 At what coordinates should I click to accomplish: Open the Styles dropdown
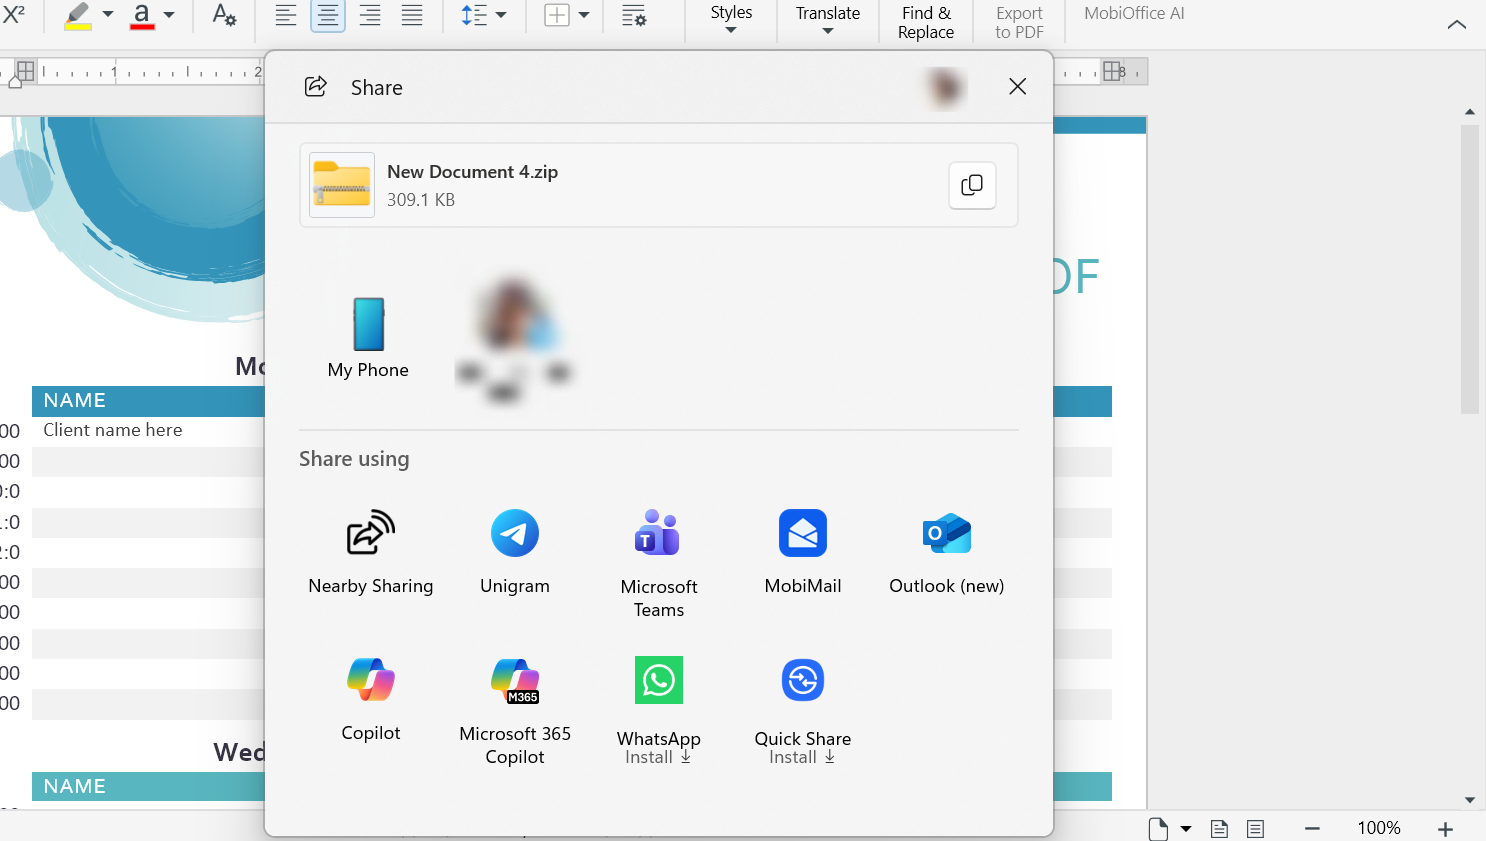[731, 20]
